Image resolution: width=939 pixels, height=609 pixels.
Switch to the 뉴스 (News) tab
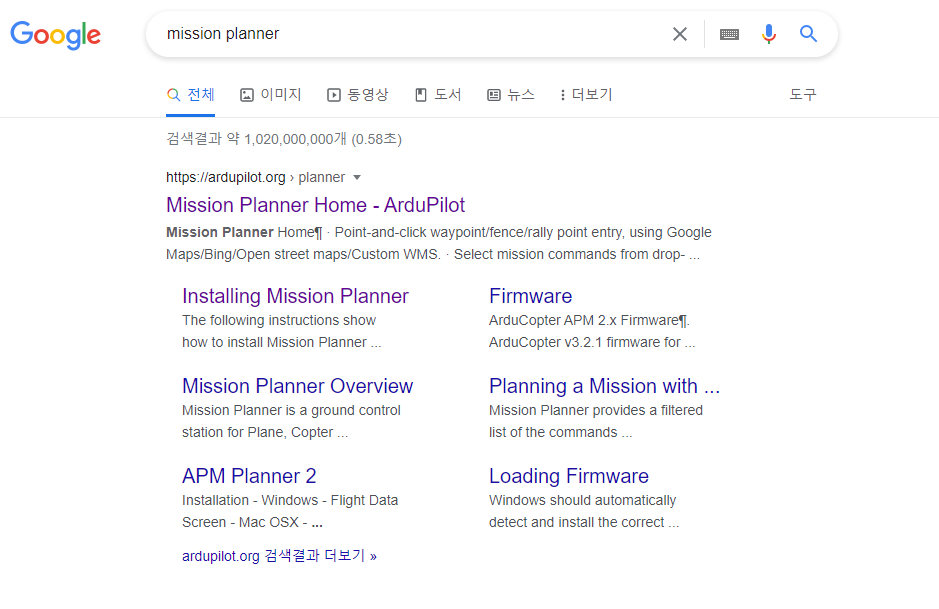511,95
